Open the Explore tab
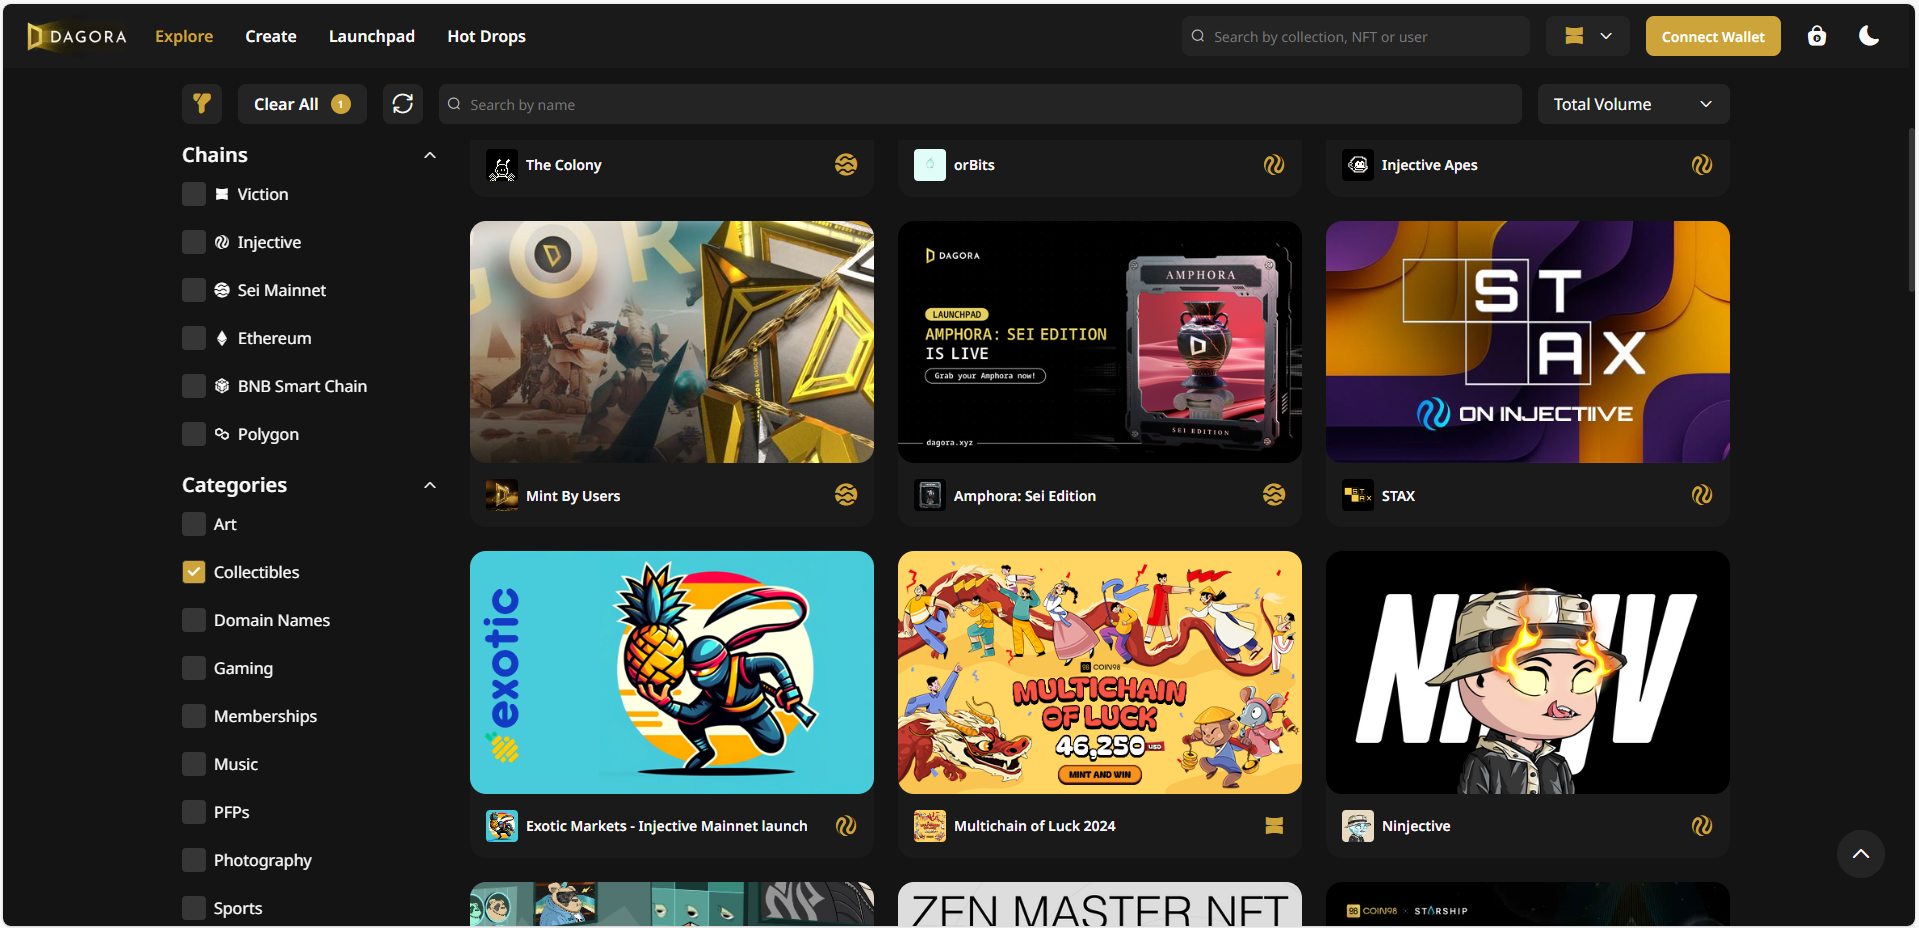Screen dimensions: 1919x928 (x=184, y=36)
